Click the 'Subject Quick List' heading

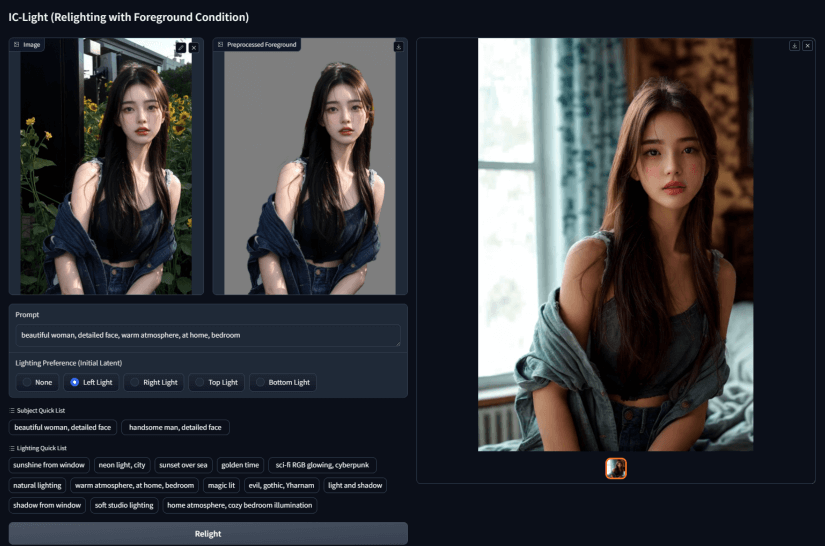(41, 410)
